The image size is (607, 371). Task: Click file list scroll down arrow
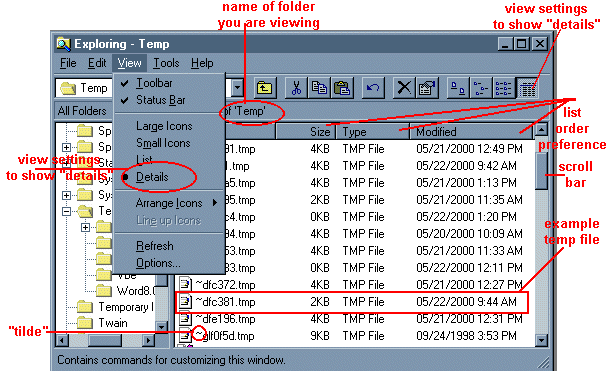(x=541, y=340)
